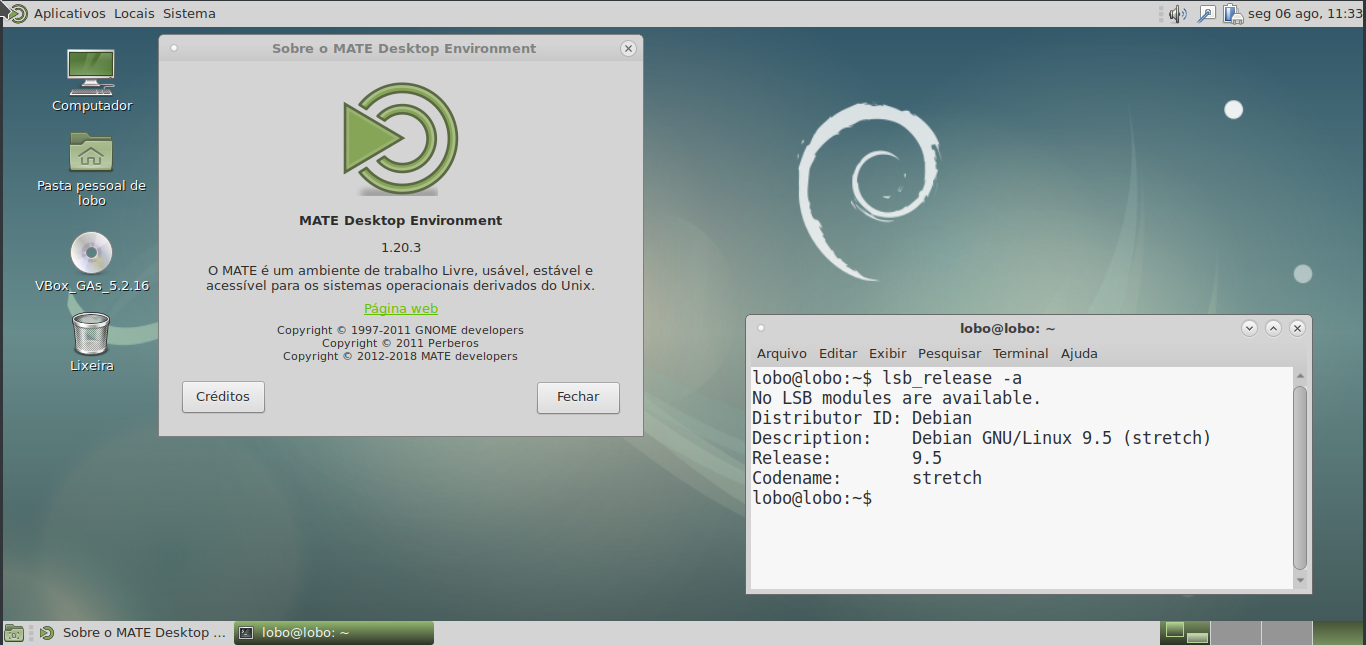Screen dimensions: 1366x645
Task: Click the show desktop icon in the taskbar
Action: coord(16,632)
